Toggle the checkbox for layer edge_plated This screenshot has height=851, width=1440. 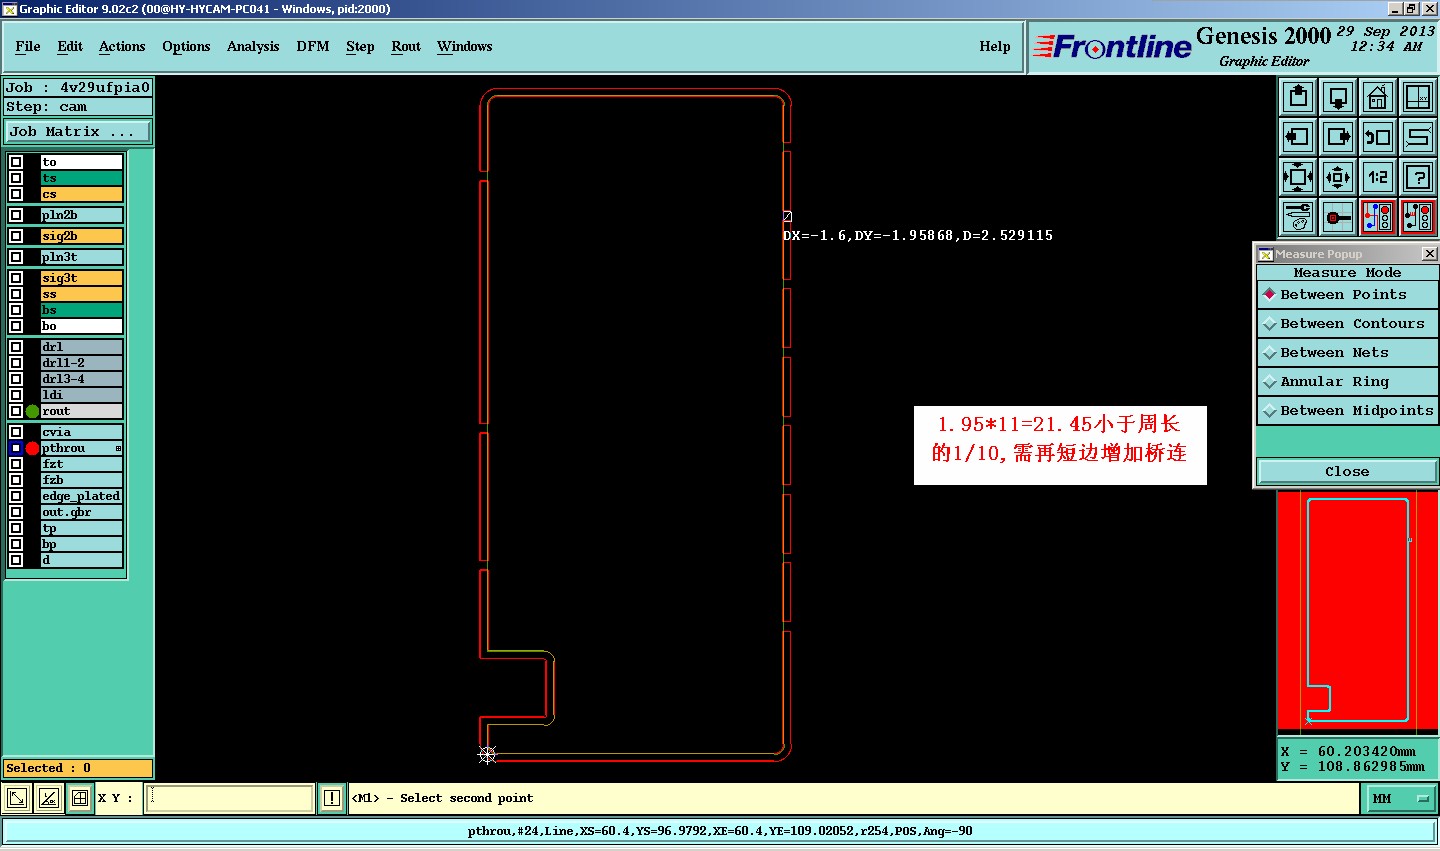click(x=16, y=496)
